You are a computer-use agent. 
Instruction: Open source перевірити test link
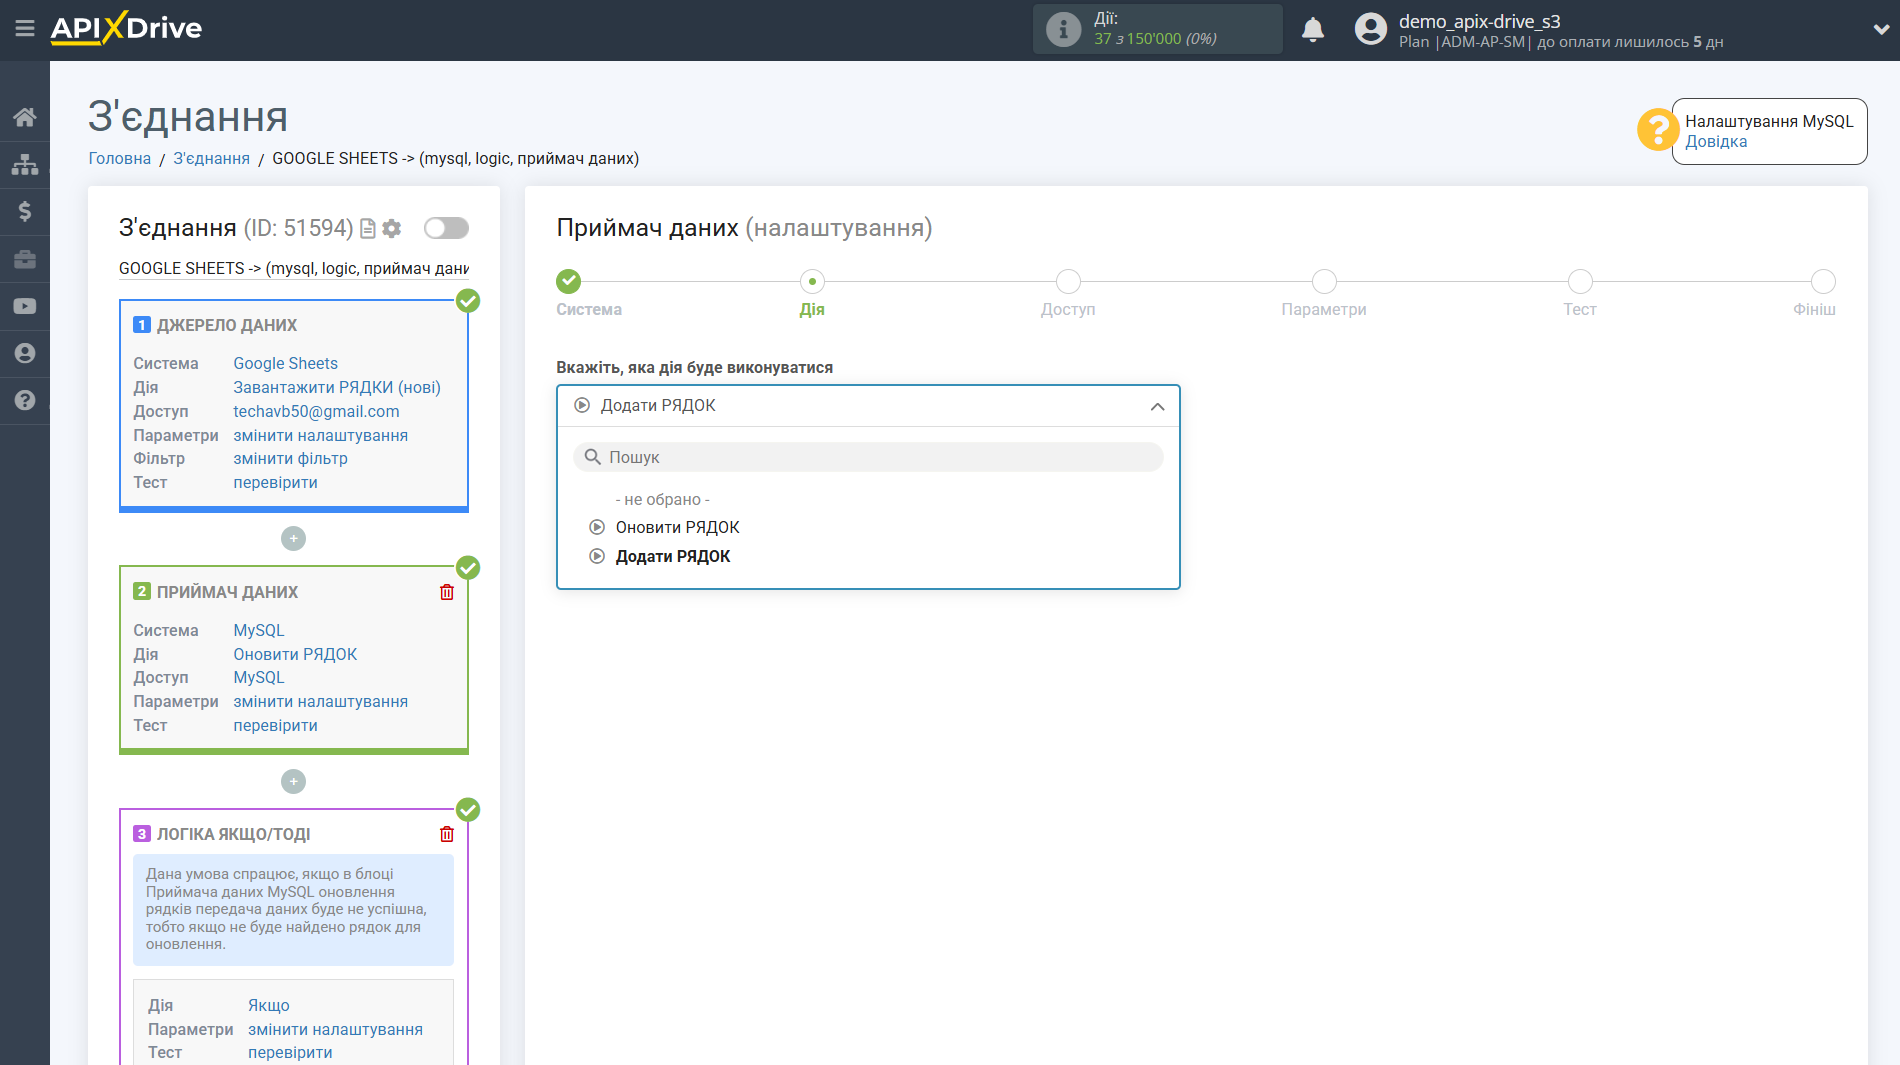[275, 483]
